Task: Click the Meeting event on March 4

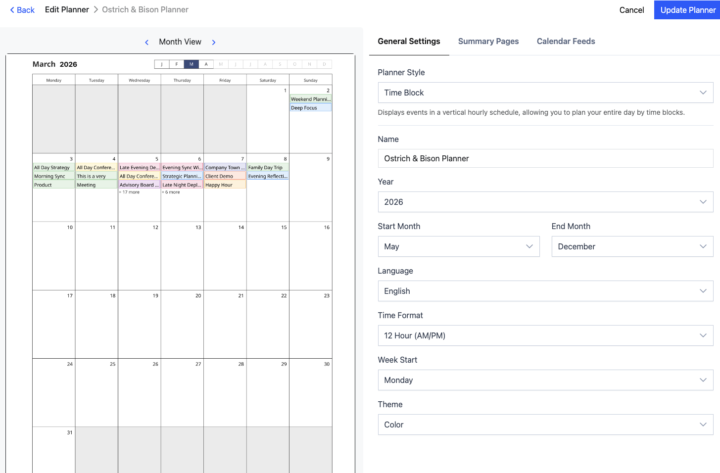Action: (96, 185)
